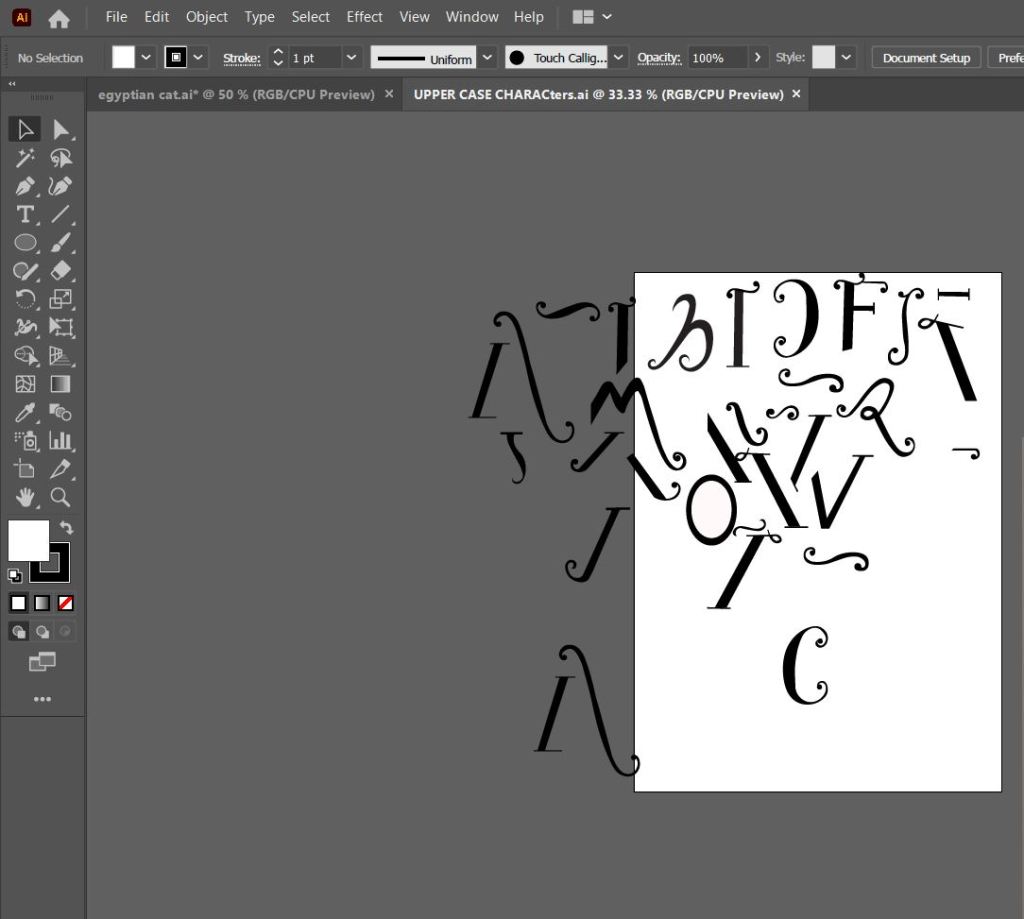Open the Touch Calligraphic brush dropdown
This screenshot has height=919, width=1024.
(x=619, y=58)
